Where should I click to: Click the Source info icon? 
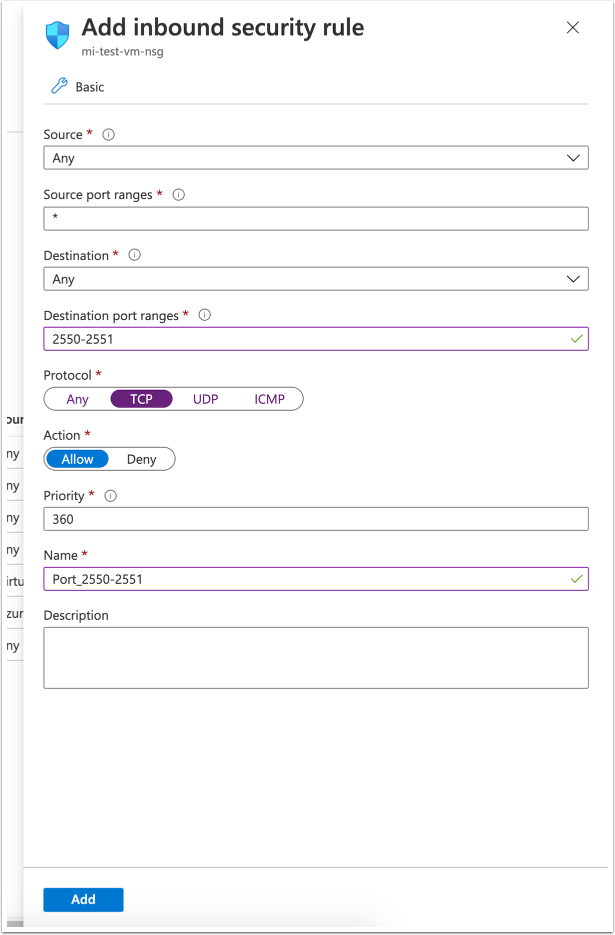tap(109, 134)
